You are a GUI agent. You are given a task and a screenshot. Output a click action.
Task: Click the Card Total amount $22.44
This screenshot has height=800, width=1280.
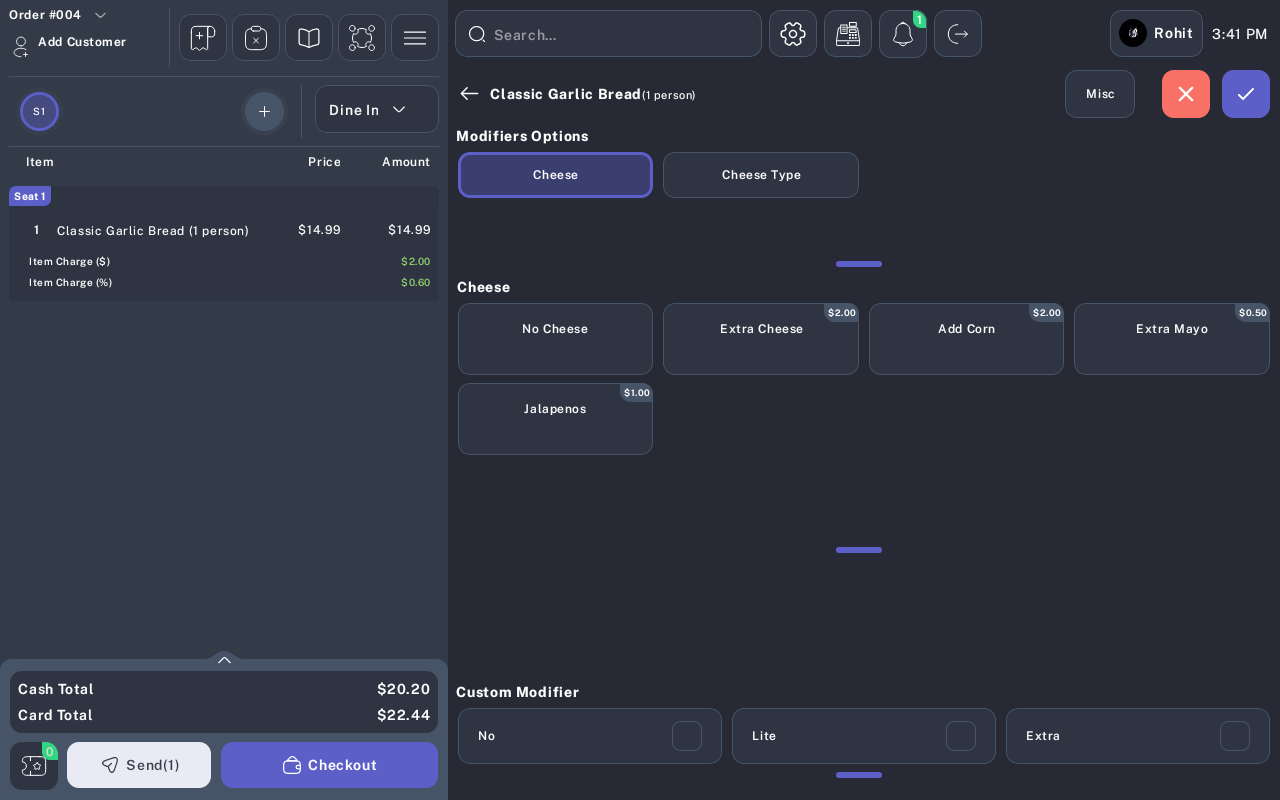point(404,715)
